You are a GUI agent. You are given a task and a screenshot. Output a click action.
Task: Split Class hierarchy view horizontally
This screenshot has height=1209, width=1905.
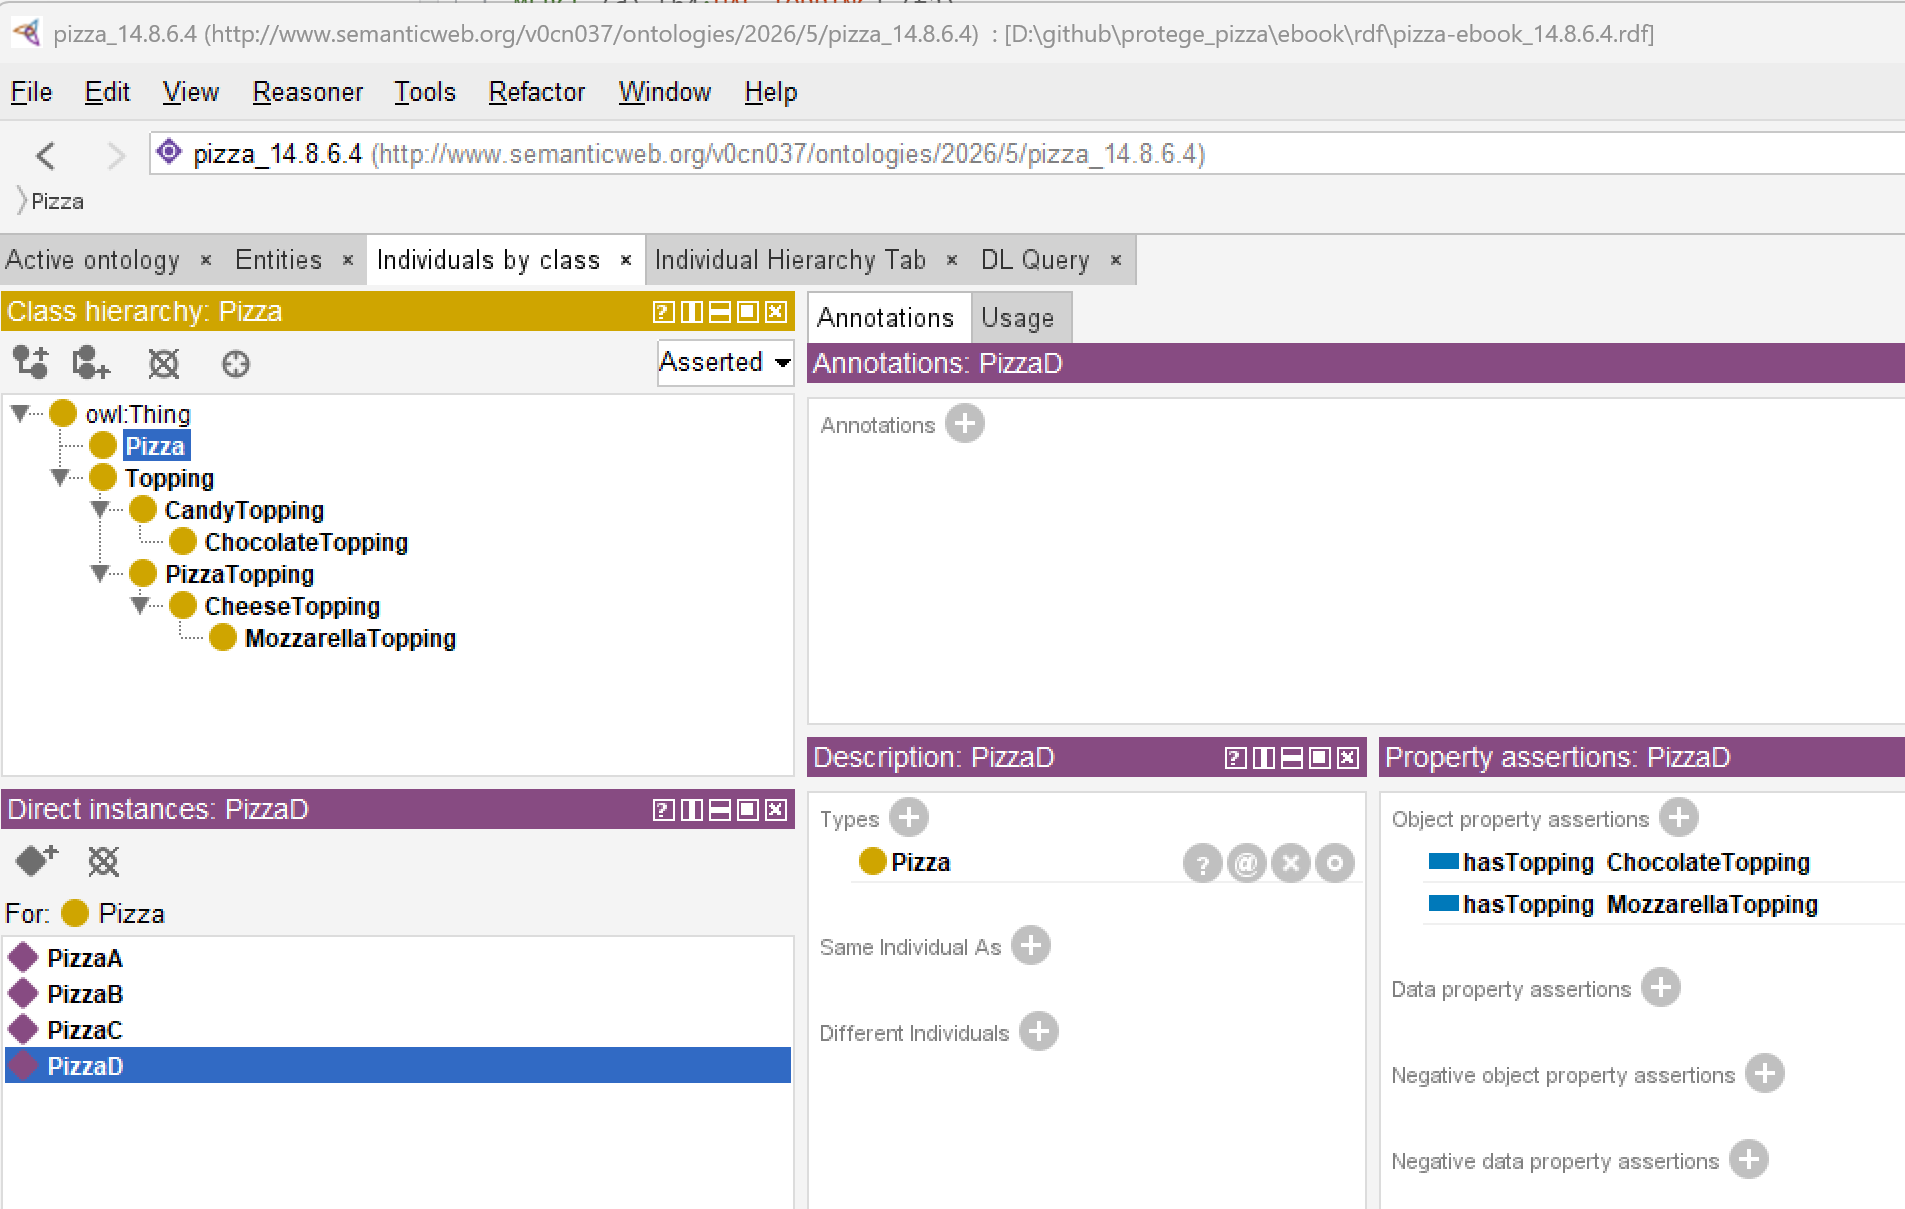point(719,312)
